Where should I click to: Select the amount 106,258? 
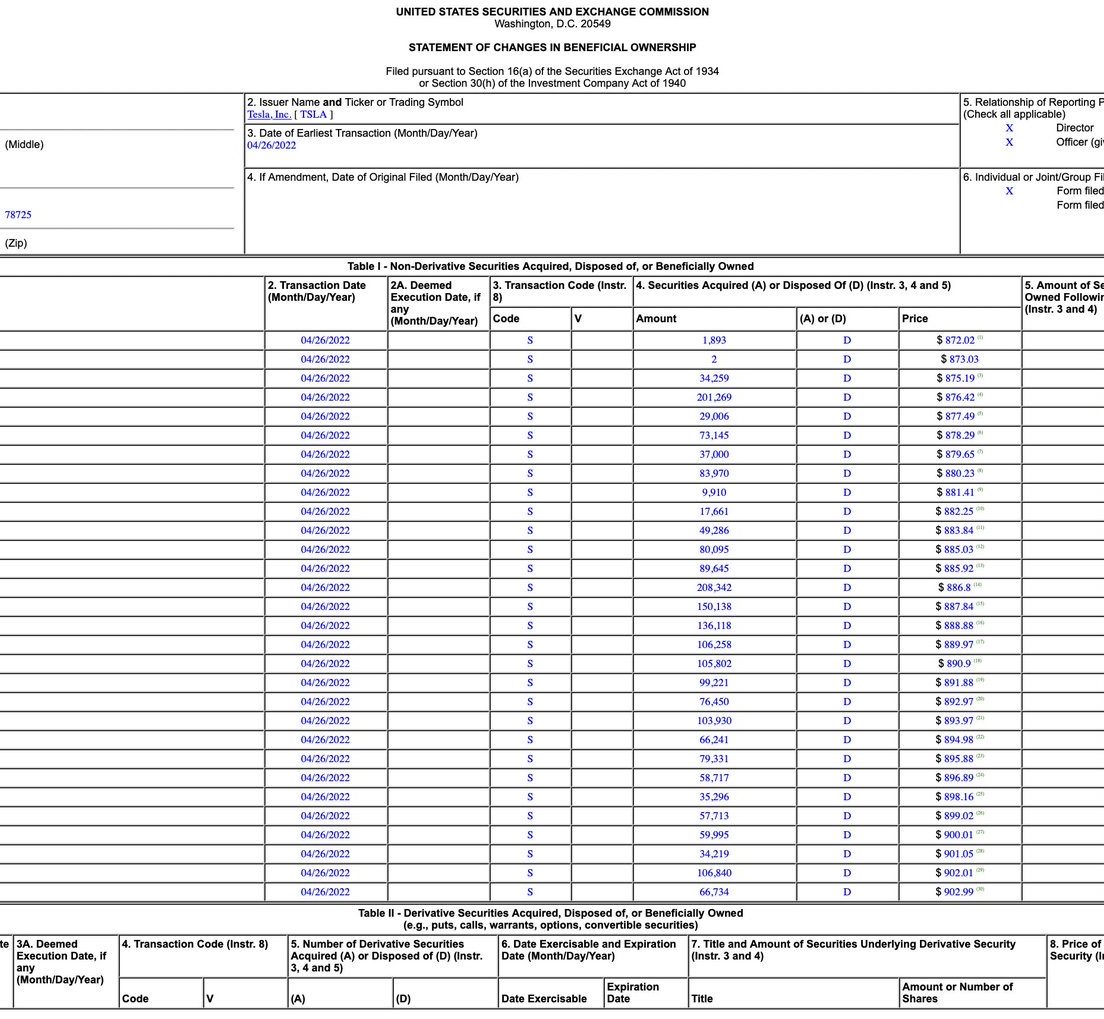[714, 644]
